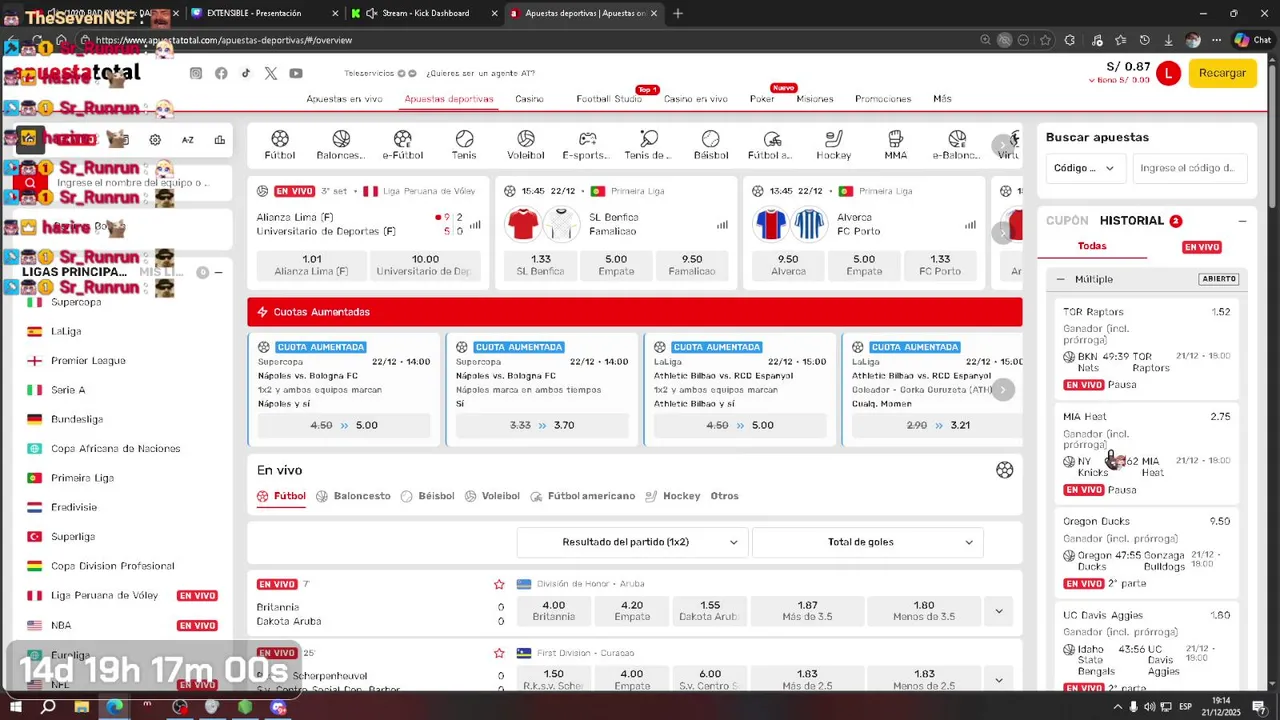Open Copa Africana de Naciones link

point(116,449)
